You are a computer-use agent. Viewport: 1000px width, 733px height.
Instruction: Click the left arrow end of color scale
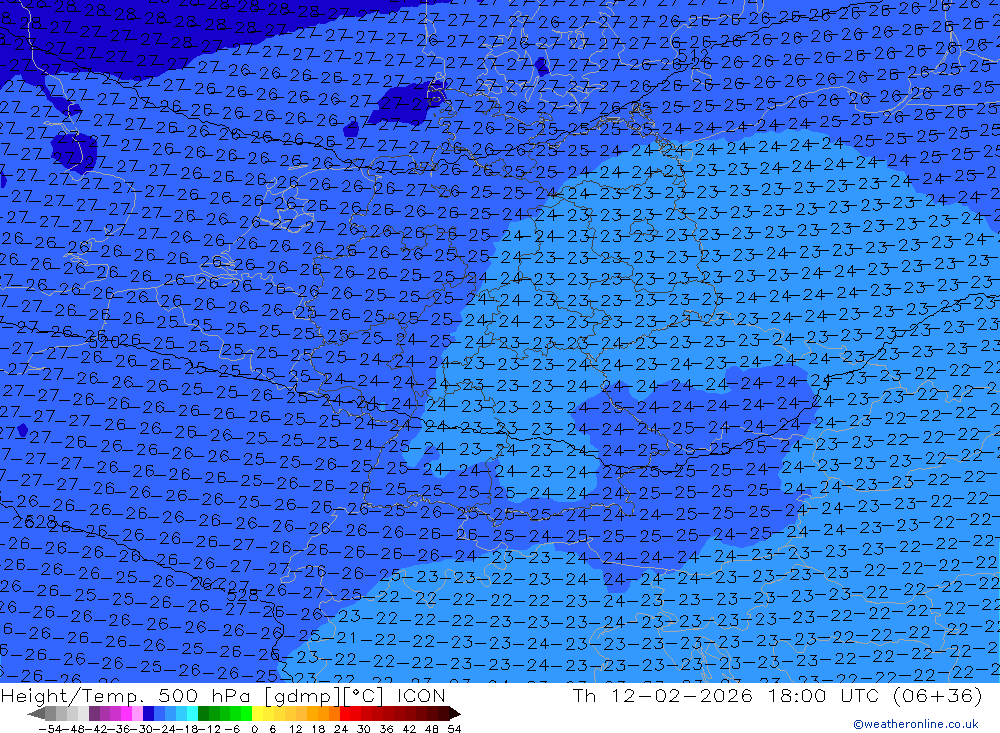point(36,714)
